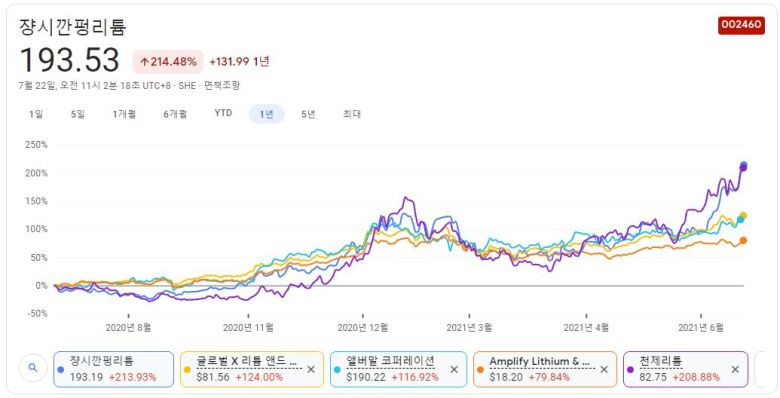Viewport: 780px width, 398px height.
Task: Click the red 002460 ticker badge
Action: 741,25
